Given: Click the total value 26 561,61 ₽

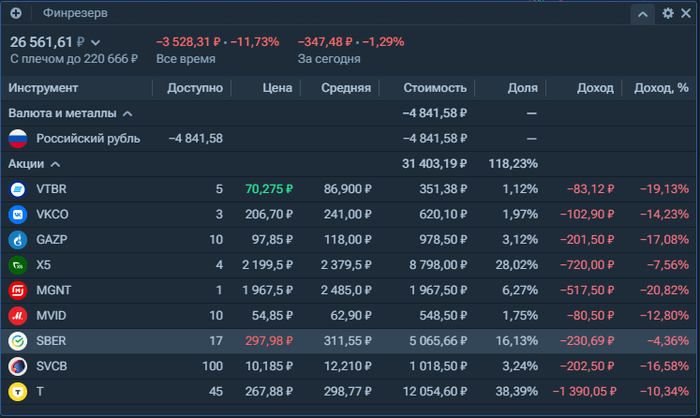Looking at the screenshot, I should pyautogui.click(x=47, y=42).
